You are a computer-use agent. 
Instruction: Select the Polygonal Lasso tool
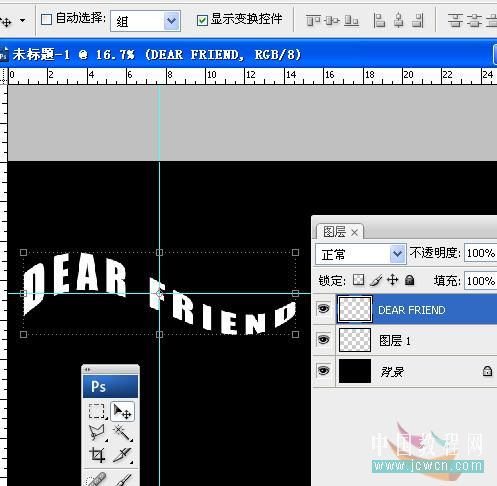point(97,433)
